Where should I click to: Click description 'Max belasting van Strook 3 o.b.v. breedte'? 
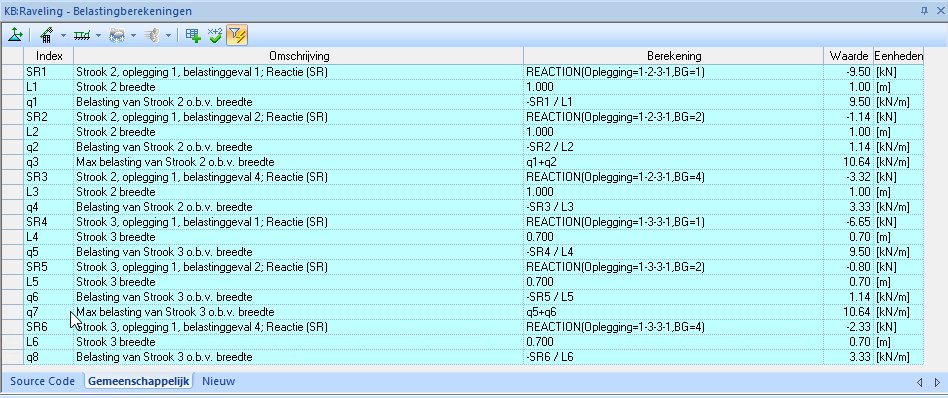[x=175, y=312]
